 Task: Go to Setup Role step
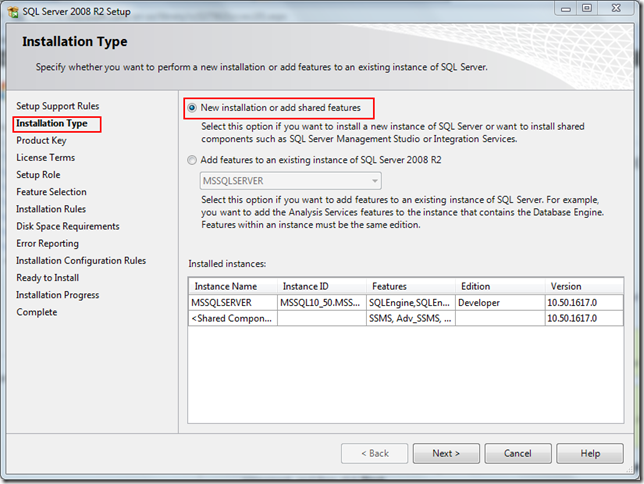(38, 175)
